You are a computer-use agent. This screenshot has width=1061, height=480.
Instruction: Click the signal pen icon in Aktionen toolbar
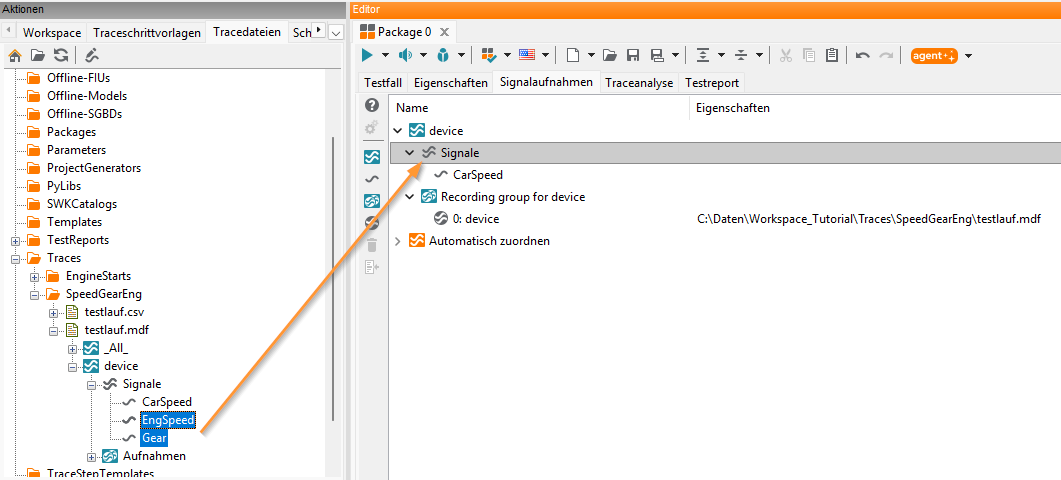(x=93, y=56)
